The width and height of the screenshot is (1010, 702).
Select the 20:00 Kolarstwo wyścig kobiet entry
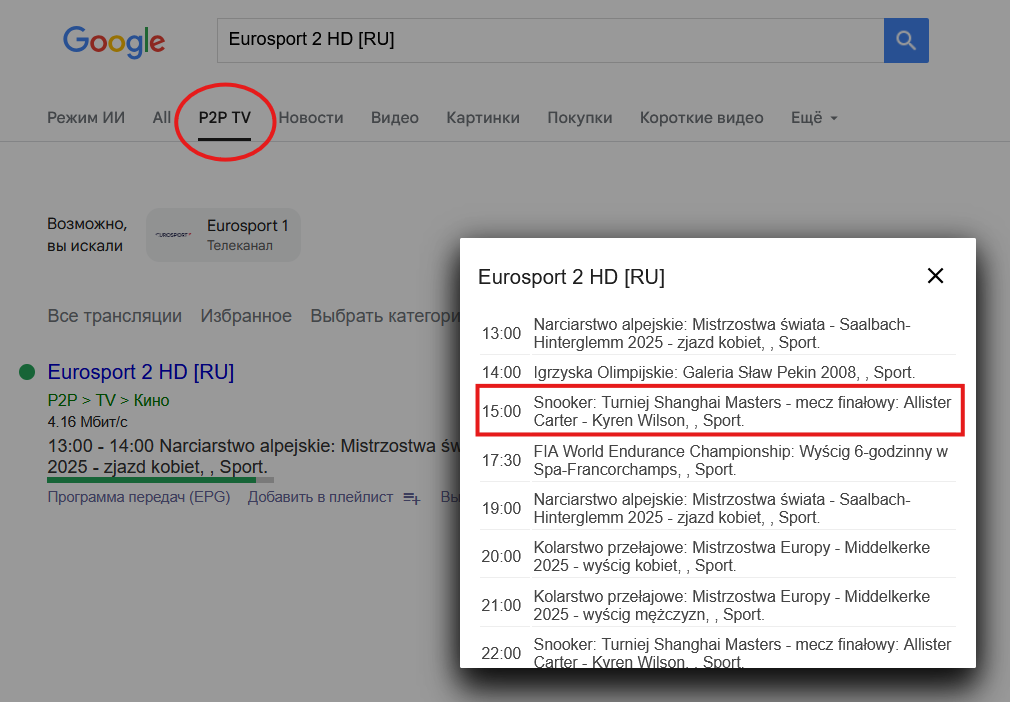click(x=718, y=556)
